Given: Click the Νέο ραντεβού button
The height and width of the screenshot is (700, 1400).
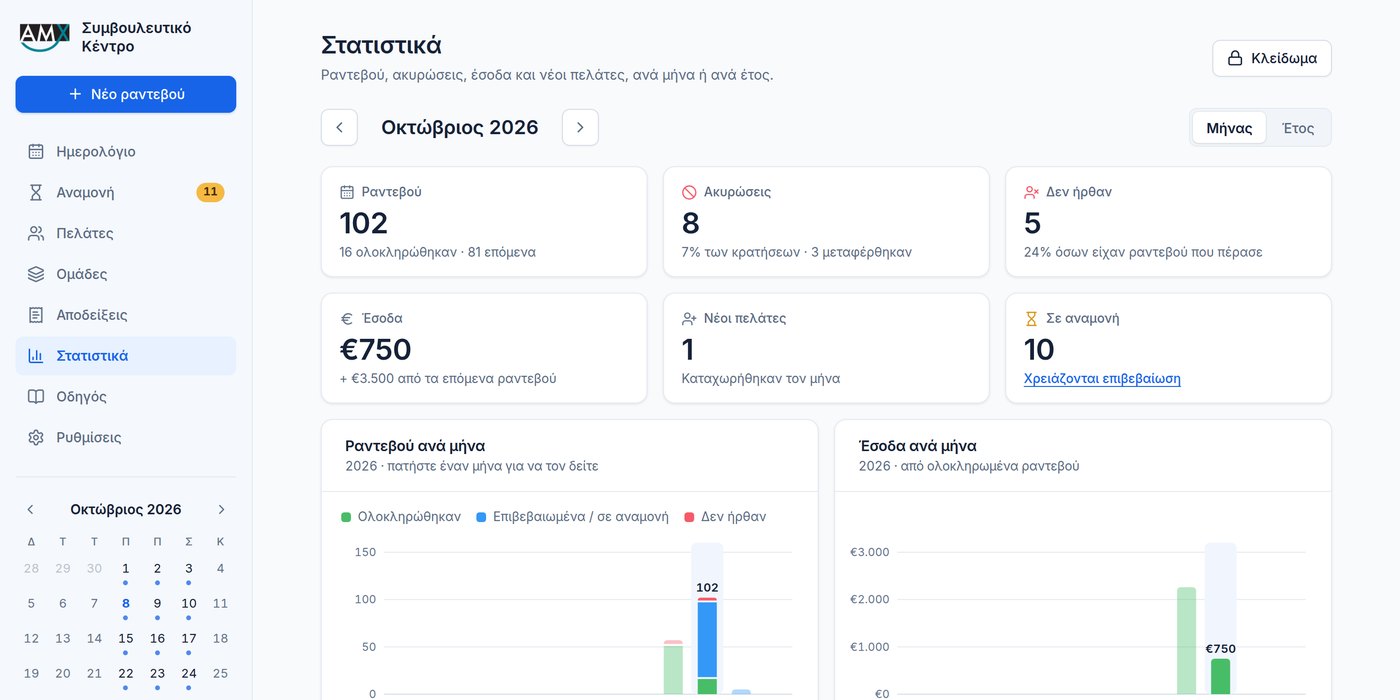Looking at the screenshot, I should point(126,94).
